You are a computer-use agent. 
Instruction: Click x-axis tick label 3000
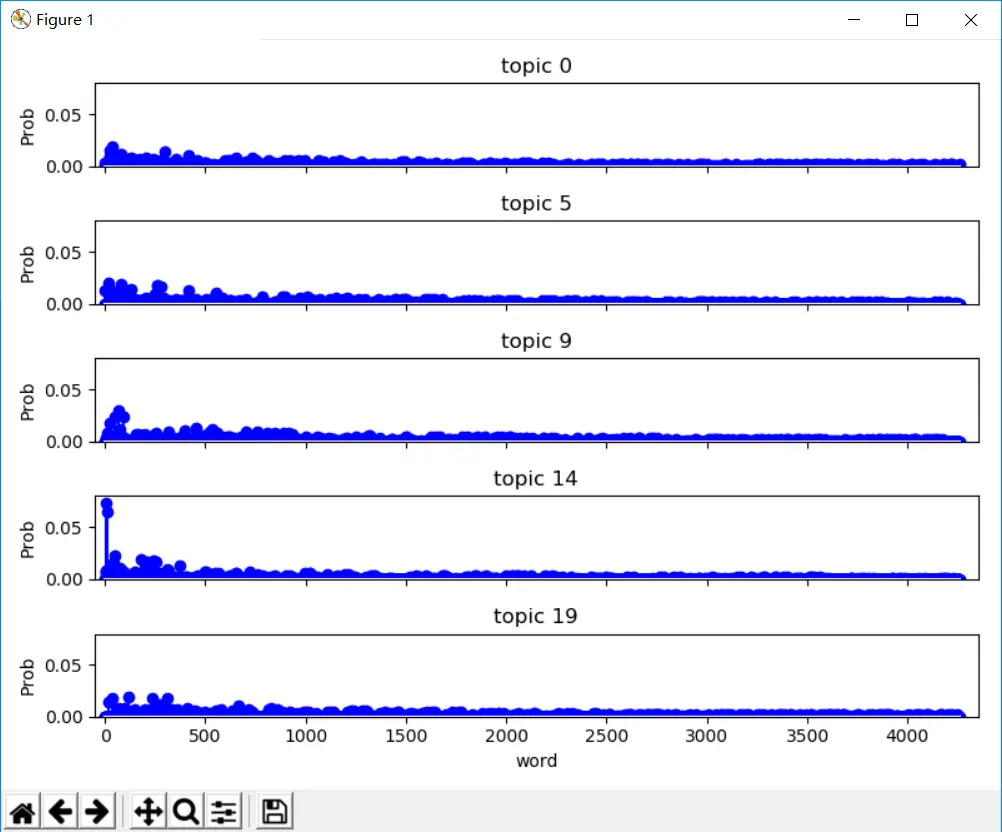(x=706, y=736)
